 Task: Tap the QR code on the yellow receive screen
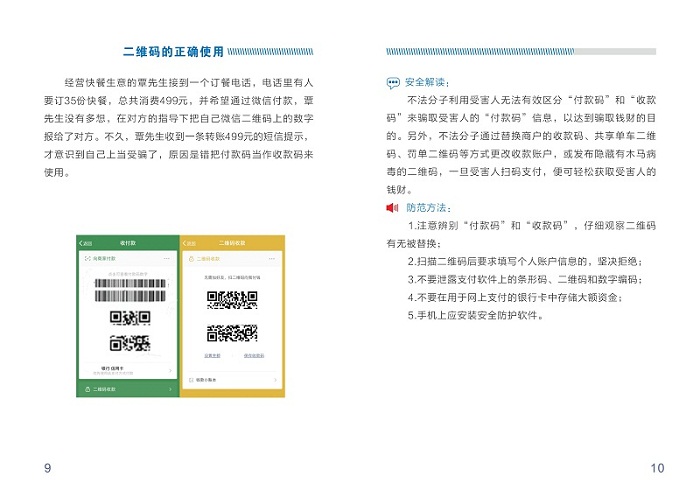click(232, 317)
